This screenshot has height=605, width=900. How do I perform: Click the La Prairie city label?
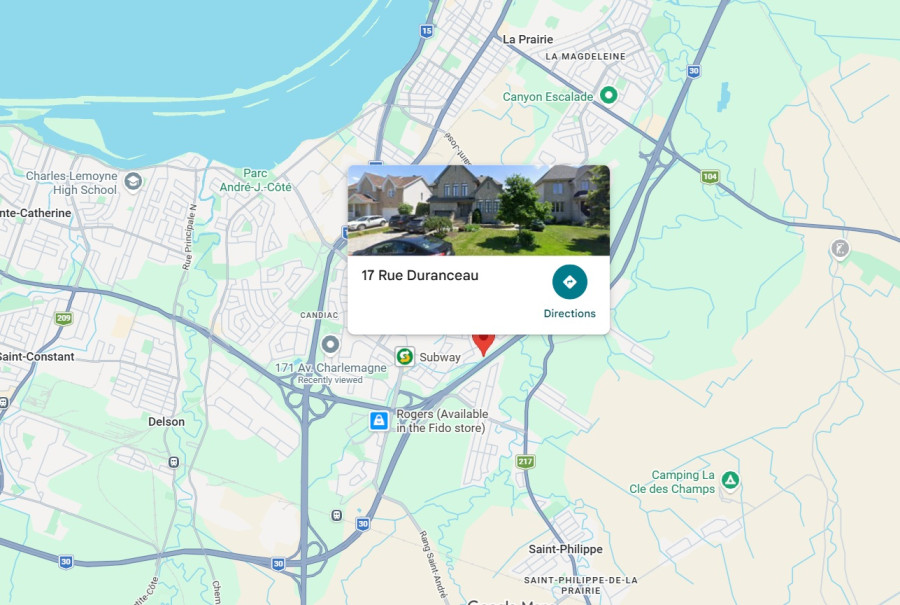(528, 40)
